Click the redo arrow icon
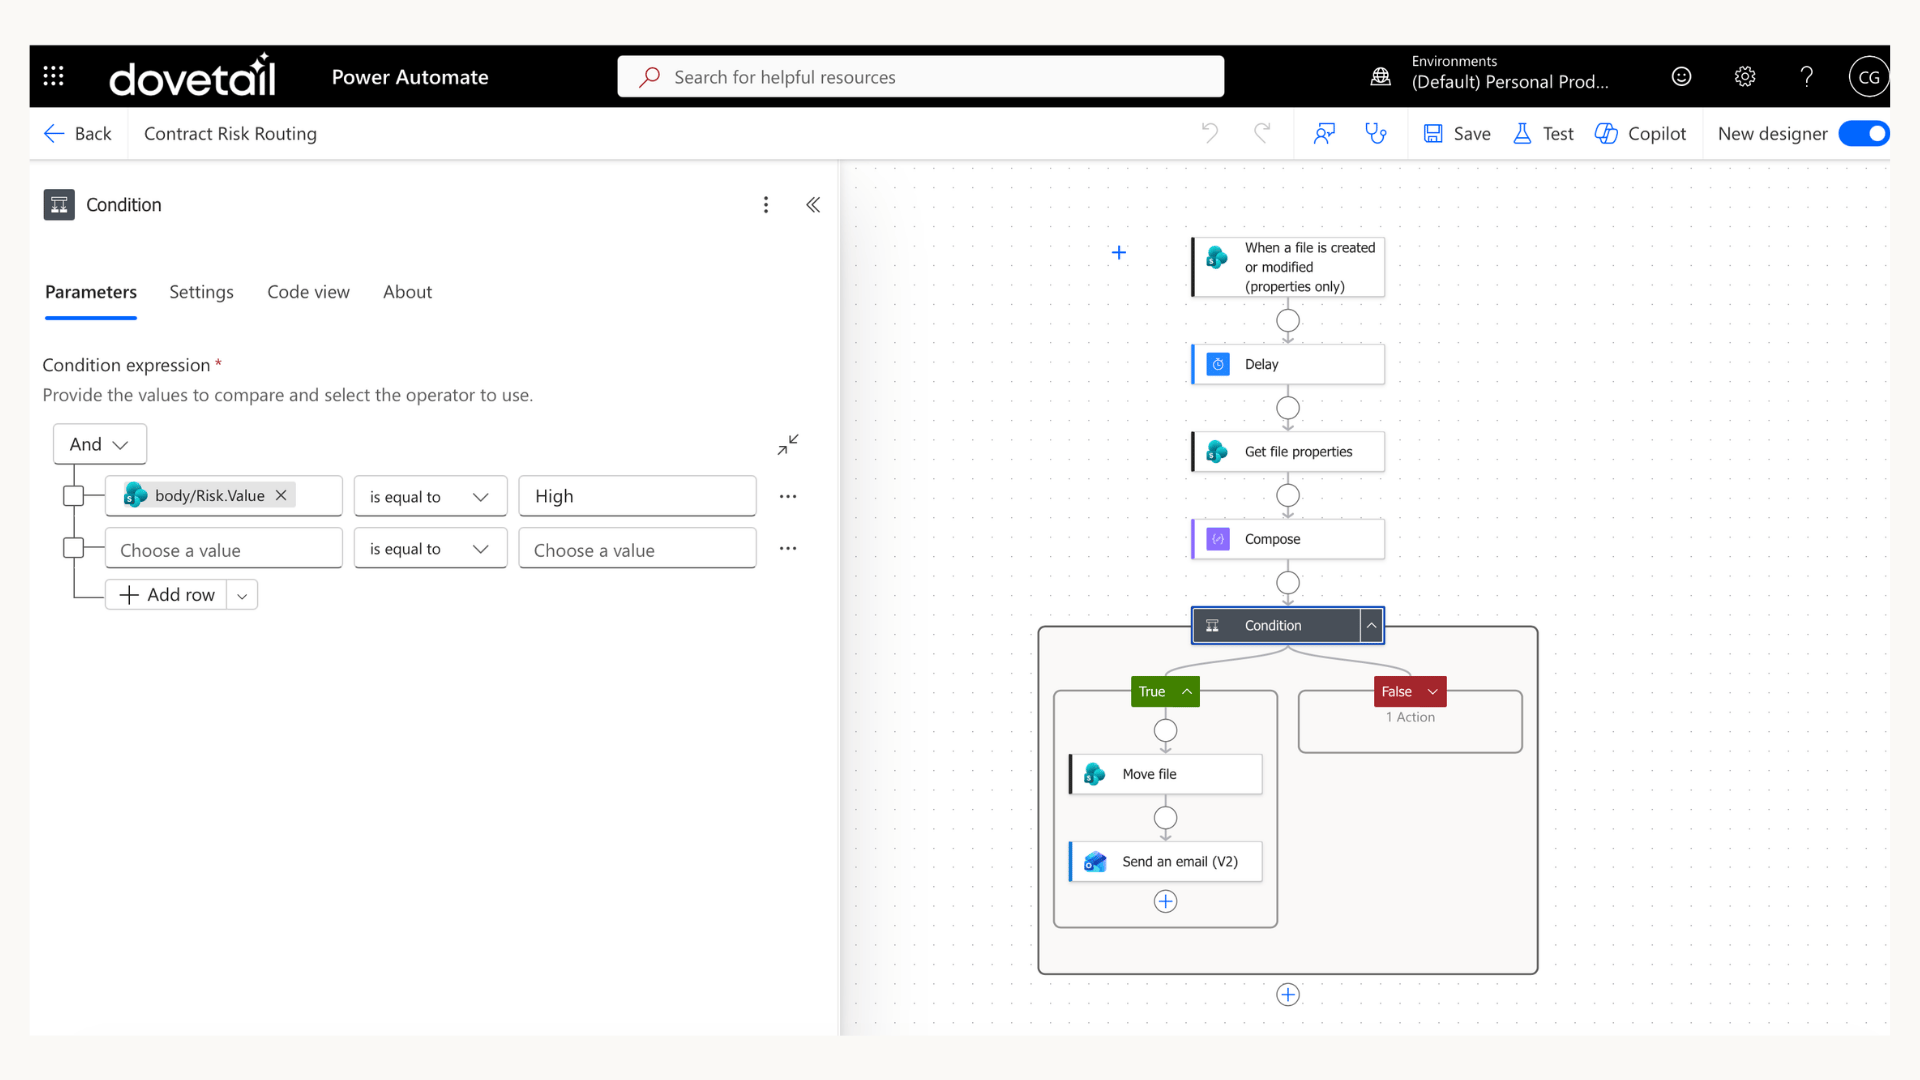This screenshot has width=1920, height=1080. pyautogui.click(x=1262, y=133)
